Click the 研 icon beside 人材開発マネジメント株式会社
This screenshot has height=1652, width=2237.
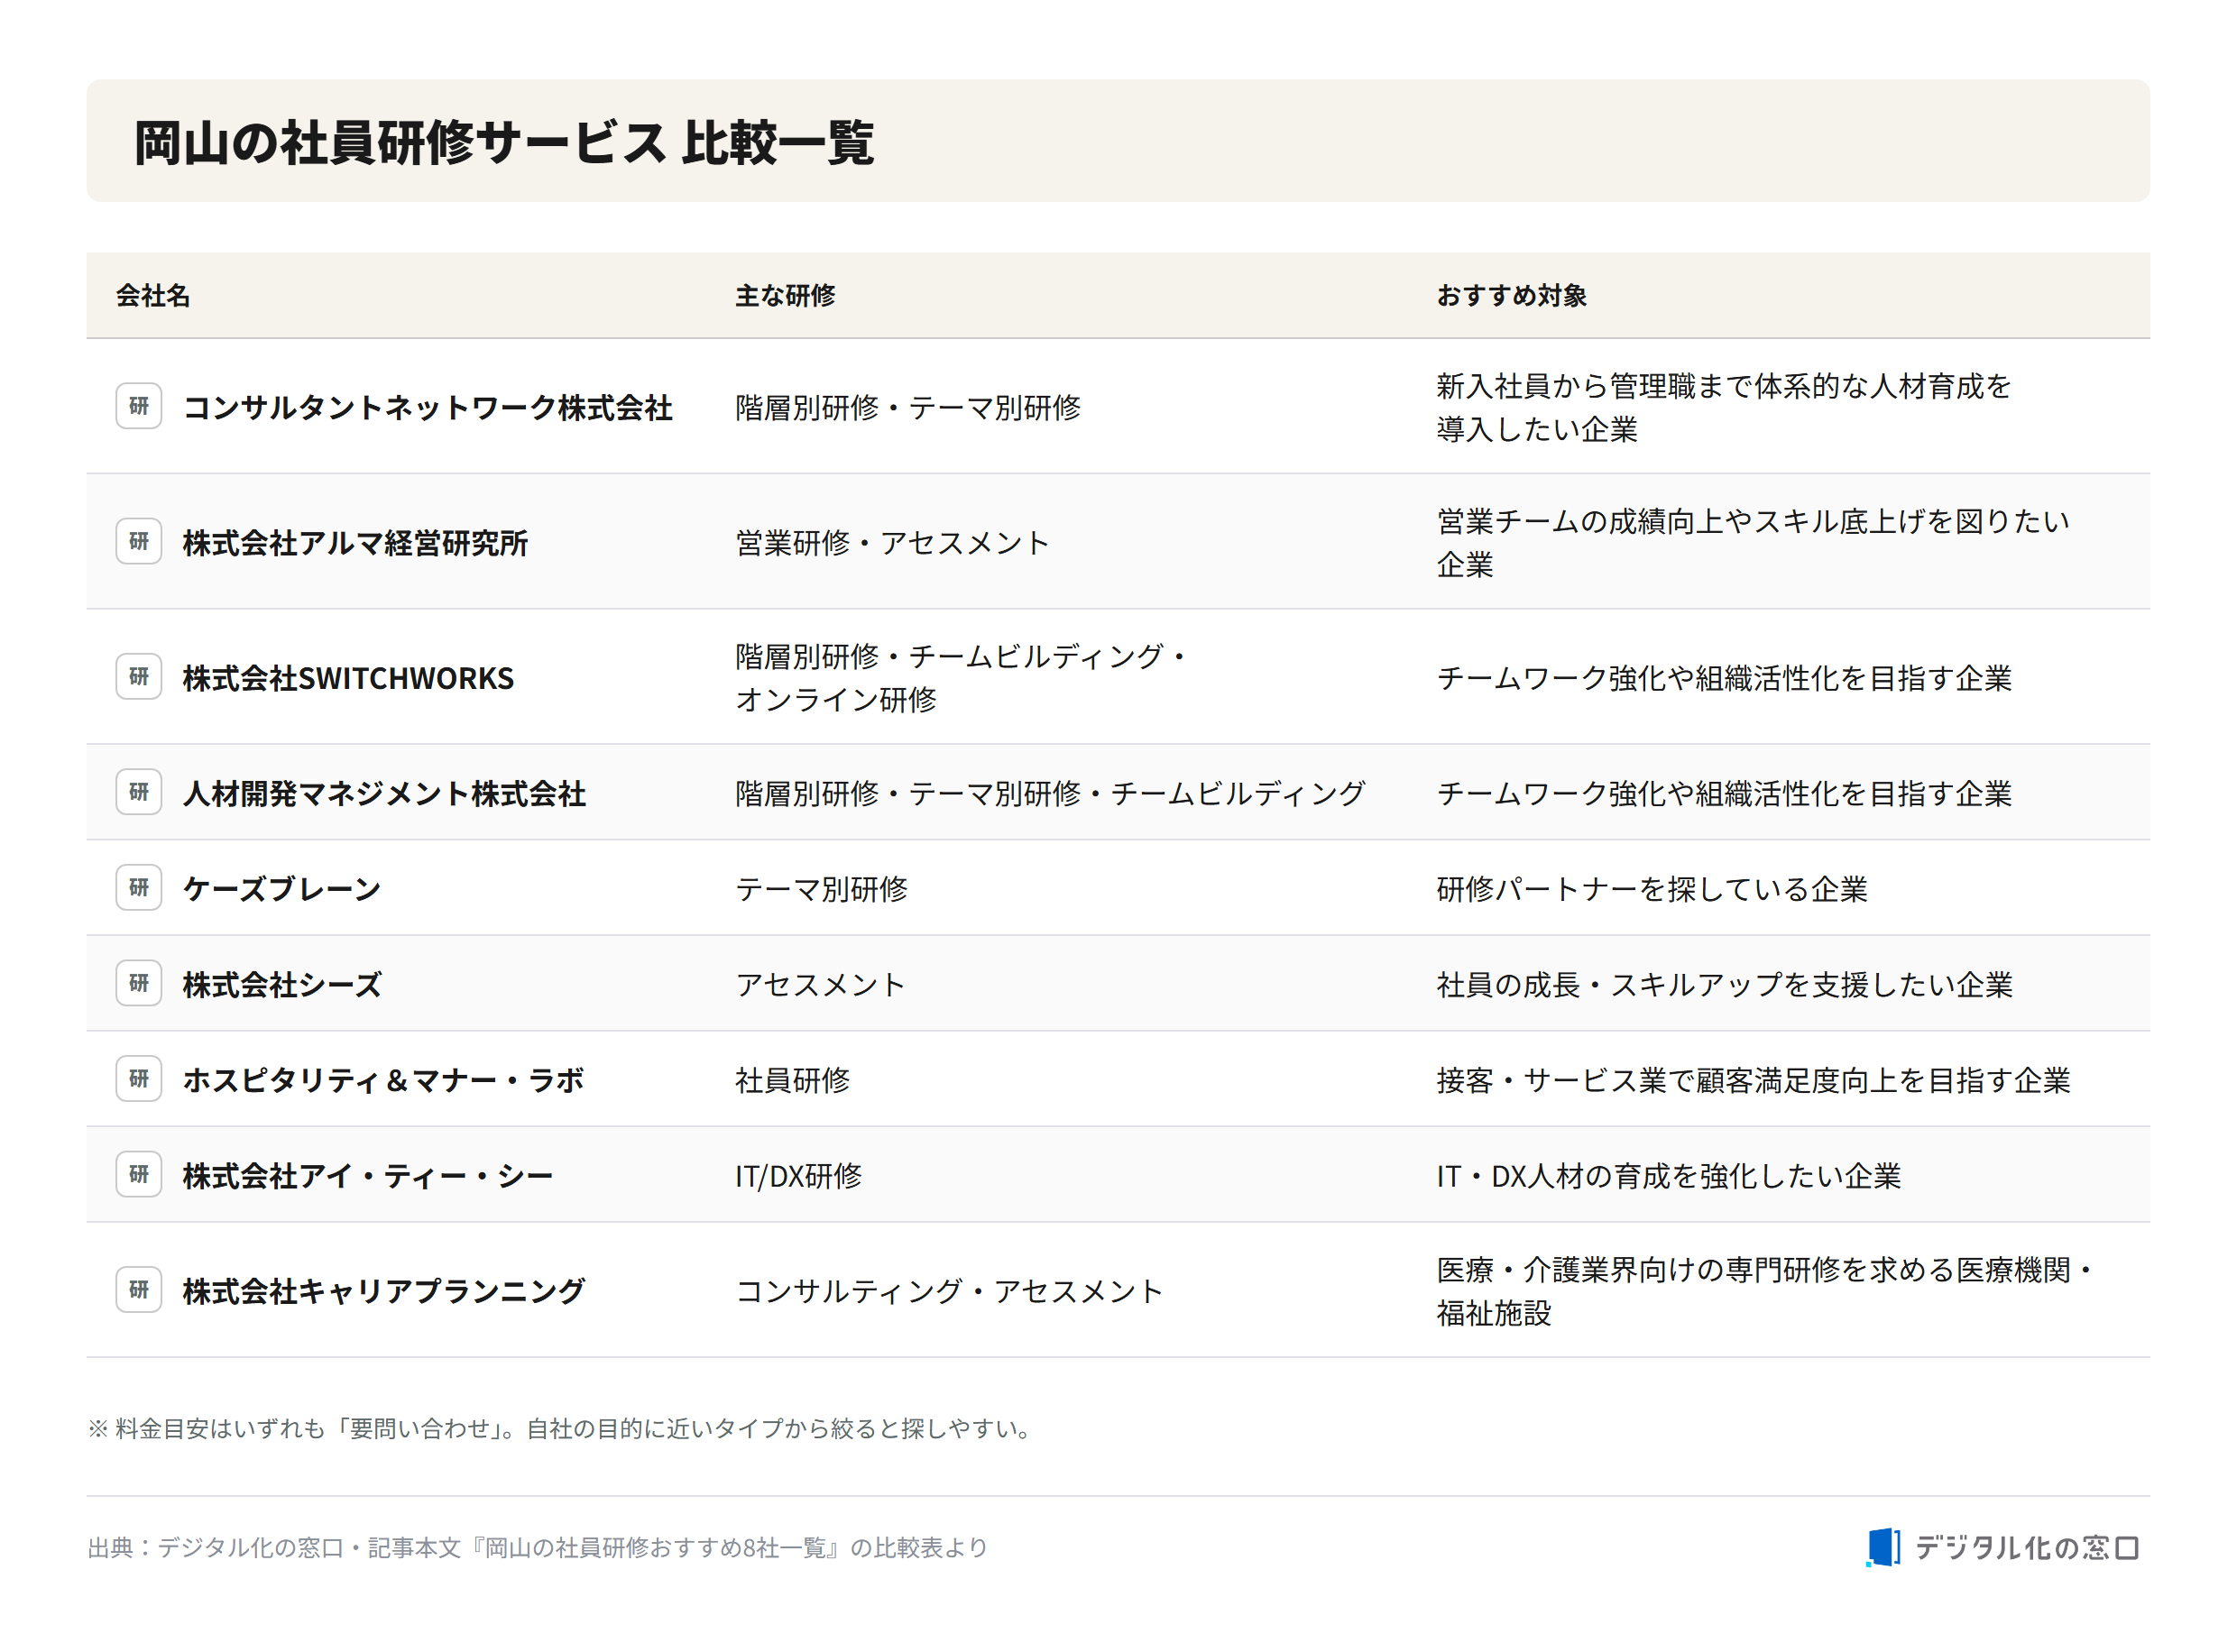pyautogui.click(x=139, y=792)
